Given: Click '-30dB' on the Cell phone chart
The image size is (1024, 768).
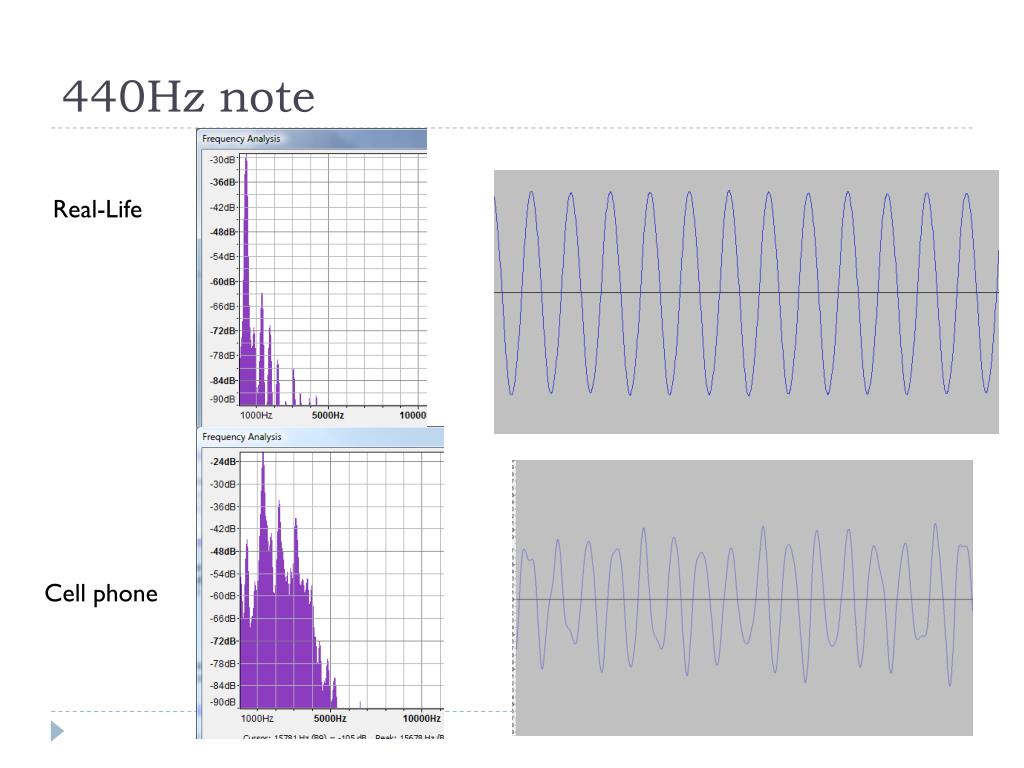Looking at the screenshot, I should [223, 485].
